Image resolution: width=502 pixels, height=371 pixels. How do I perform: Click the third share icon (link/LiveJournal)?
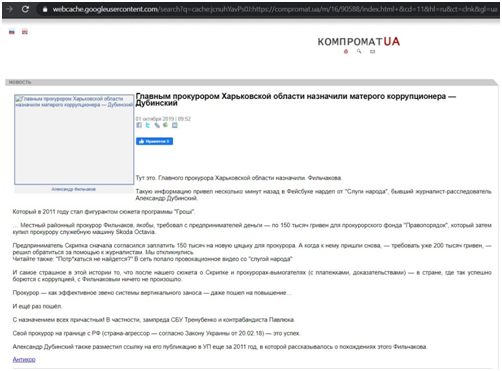click(157, 125)
